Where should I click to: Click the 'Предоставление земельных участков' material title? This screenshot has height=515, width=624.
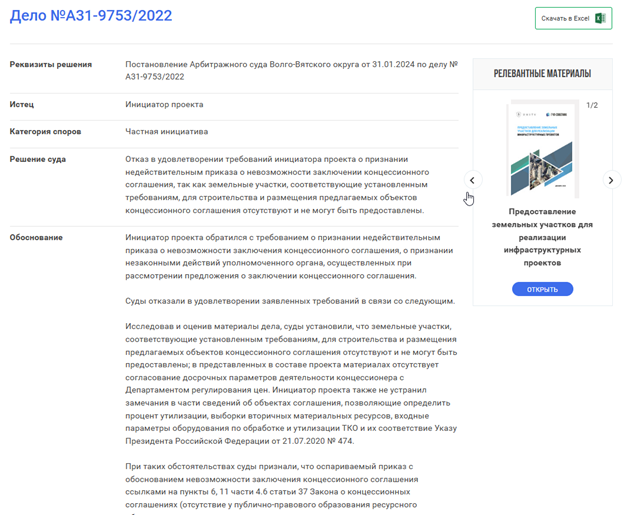click(x=550, y=236)
